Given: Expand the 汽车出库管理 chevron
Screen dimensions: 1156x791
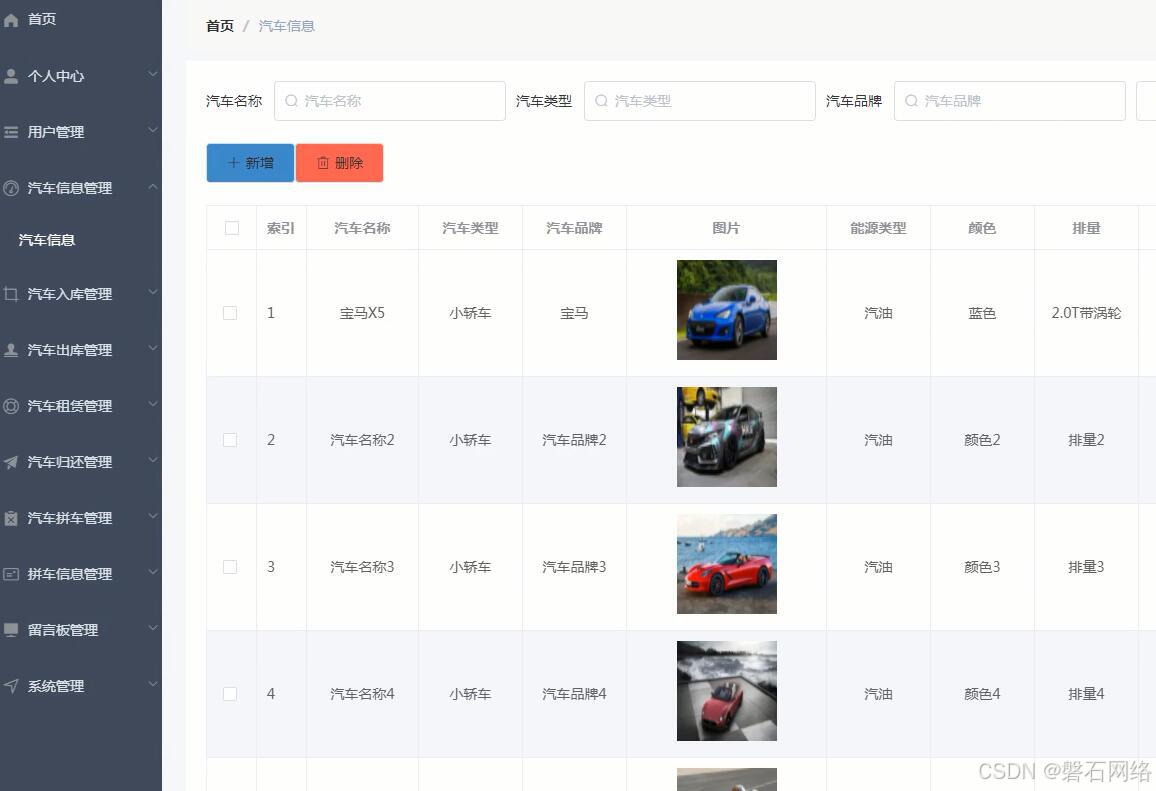Looking at the screenshot, I should 153,348.
